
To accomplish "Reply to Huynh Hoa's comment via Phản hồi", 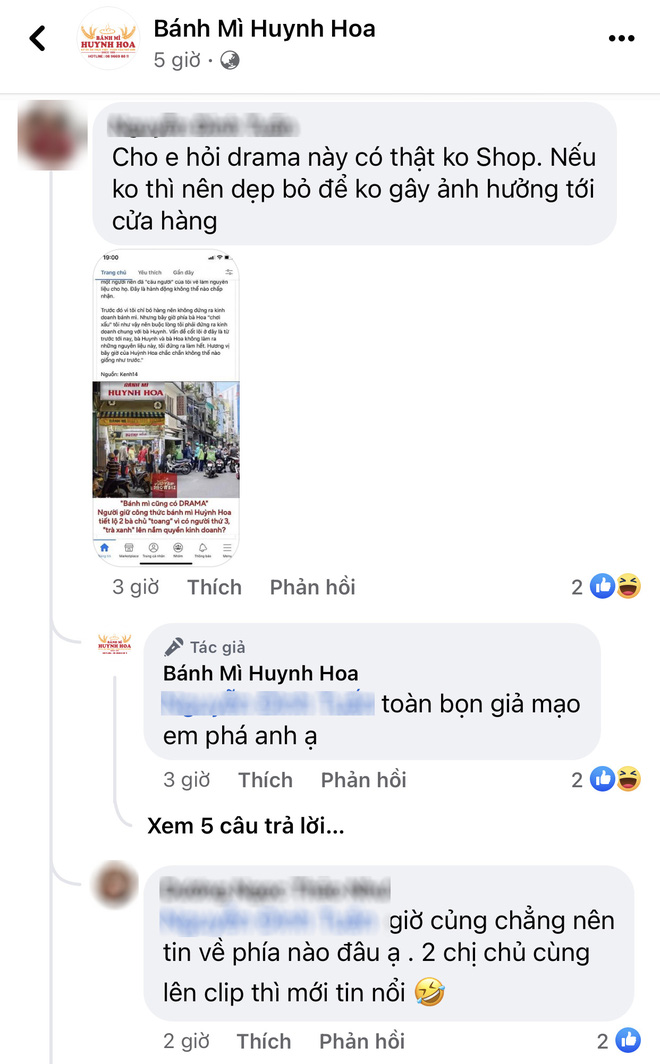I will pyautogui.click(x=364, y=780).
